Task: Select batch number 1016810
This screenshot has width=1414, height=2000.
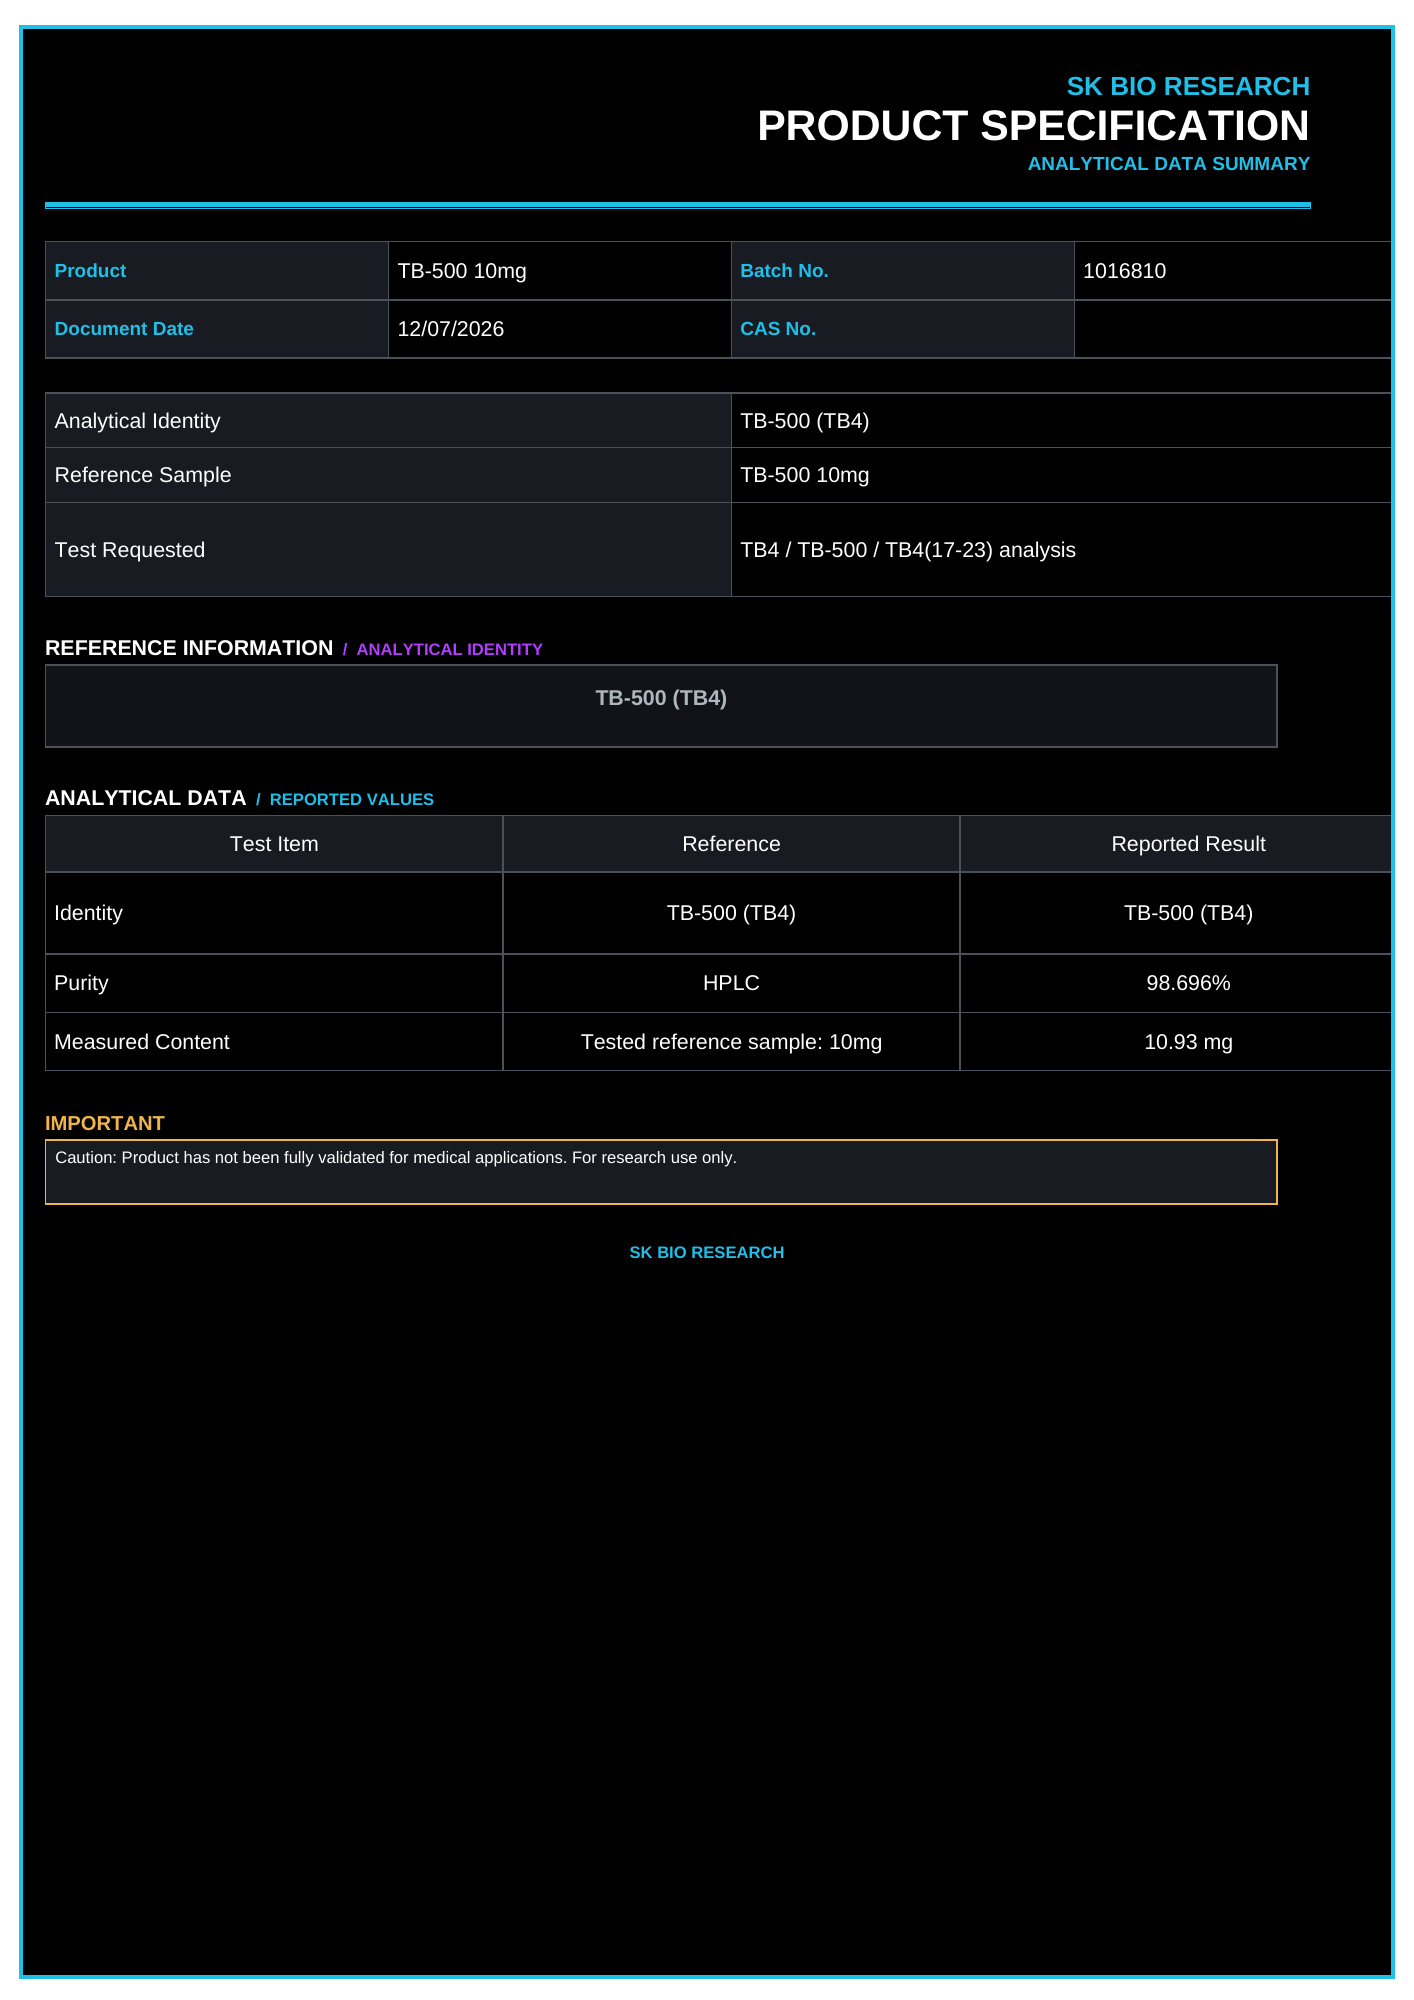Action: coord(1124,271)
